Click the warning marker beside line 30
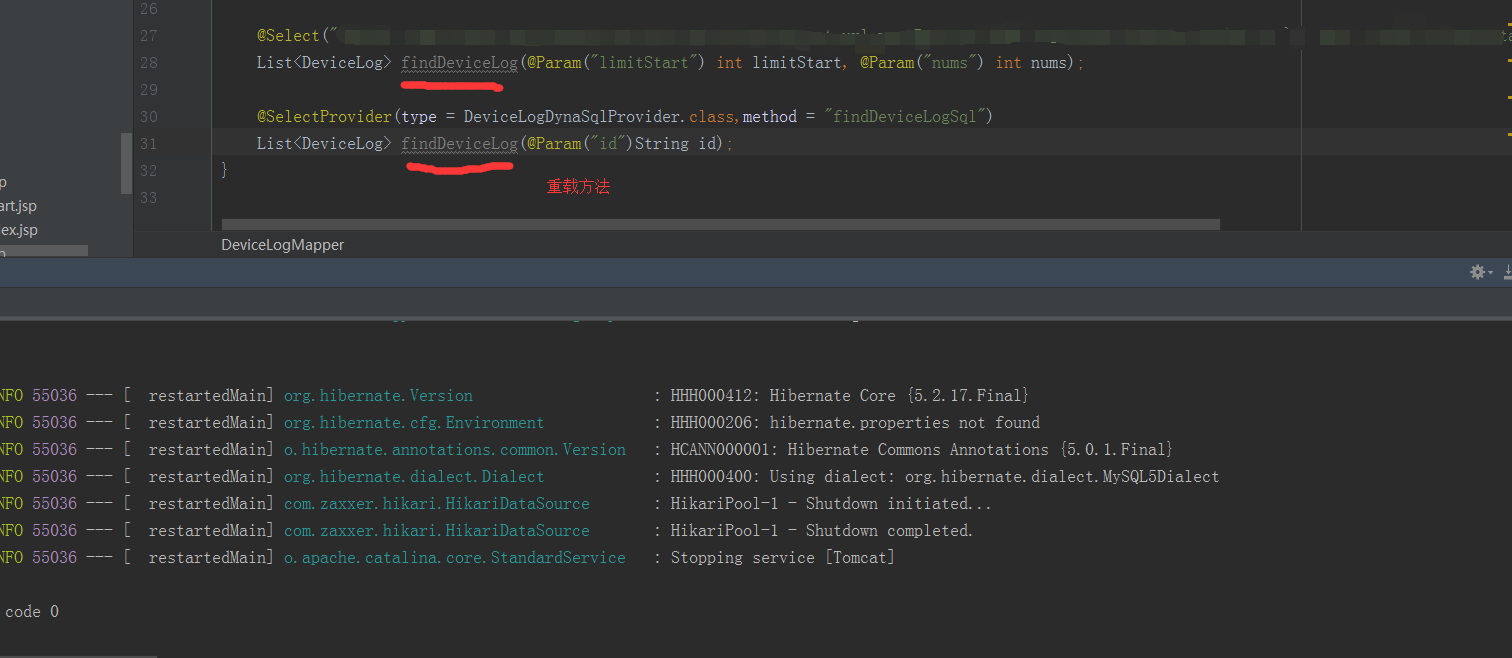 pos(1507,97)
